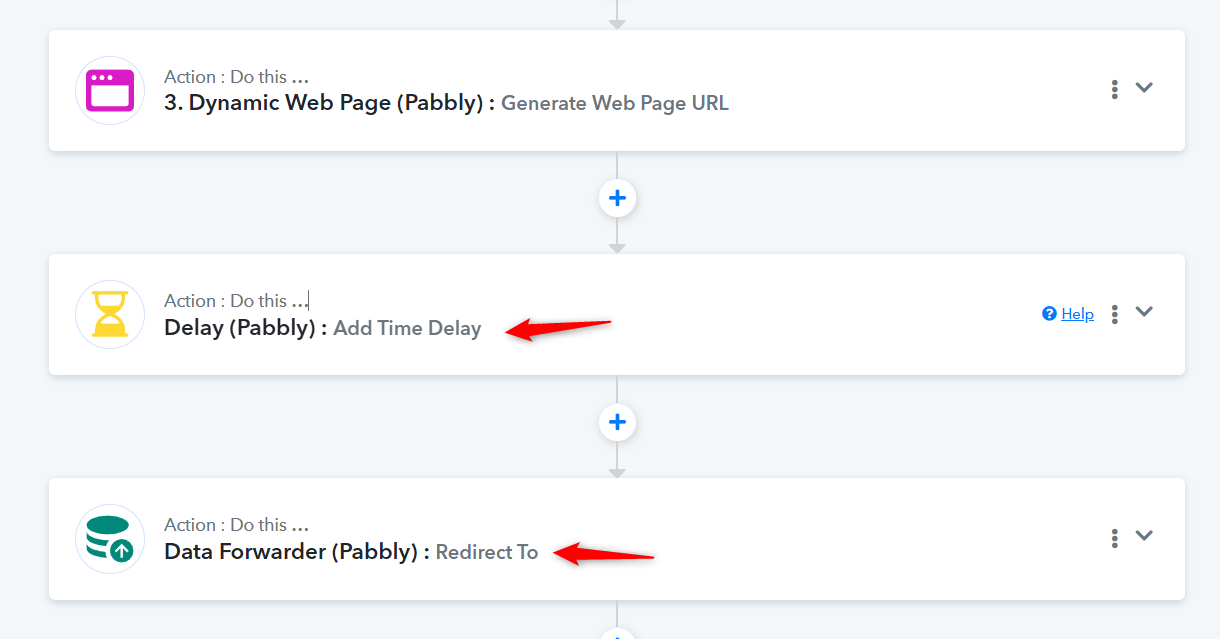Open three-dot options menu on Delay step
Screen dimensions: 1220x639
(1114, 313)
